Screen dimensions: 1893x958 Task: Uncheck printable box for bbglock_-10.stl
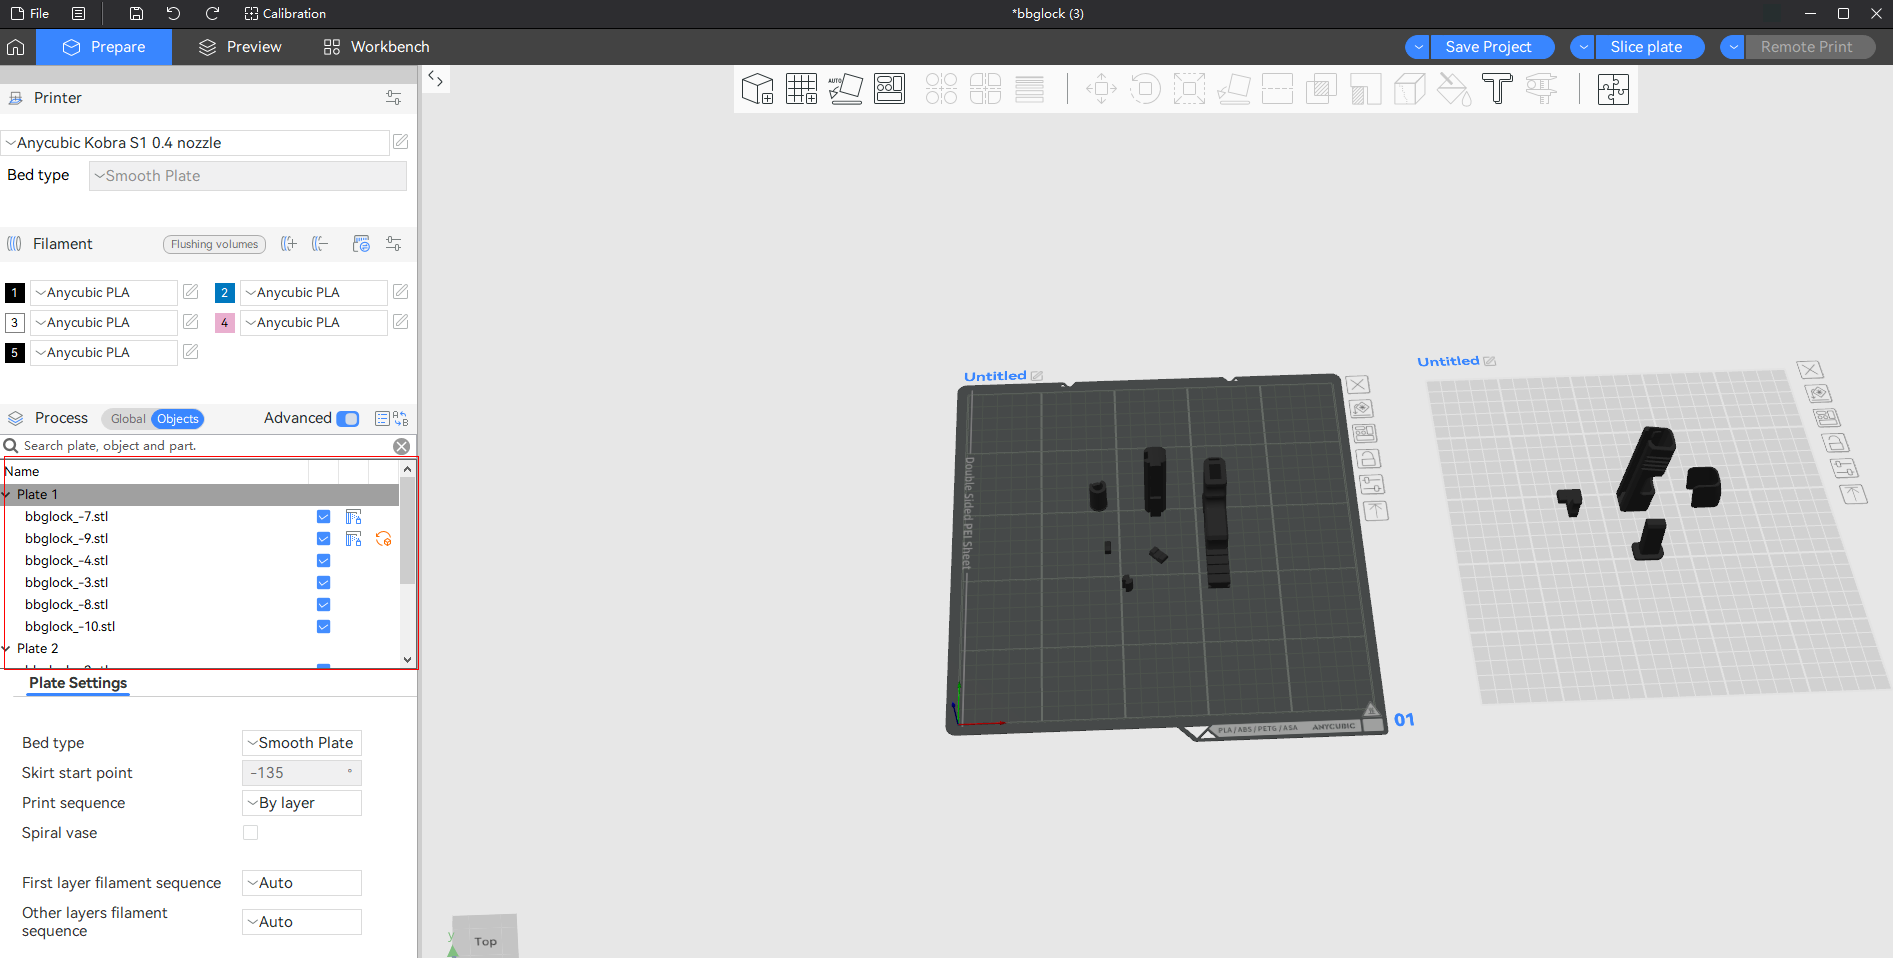click(x=323, y=627)
